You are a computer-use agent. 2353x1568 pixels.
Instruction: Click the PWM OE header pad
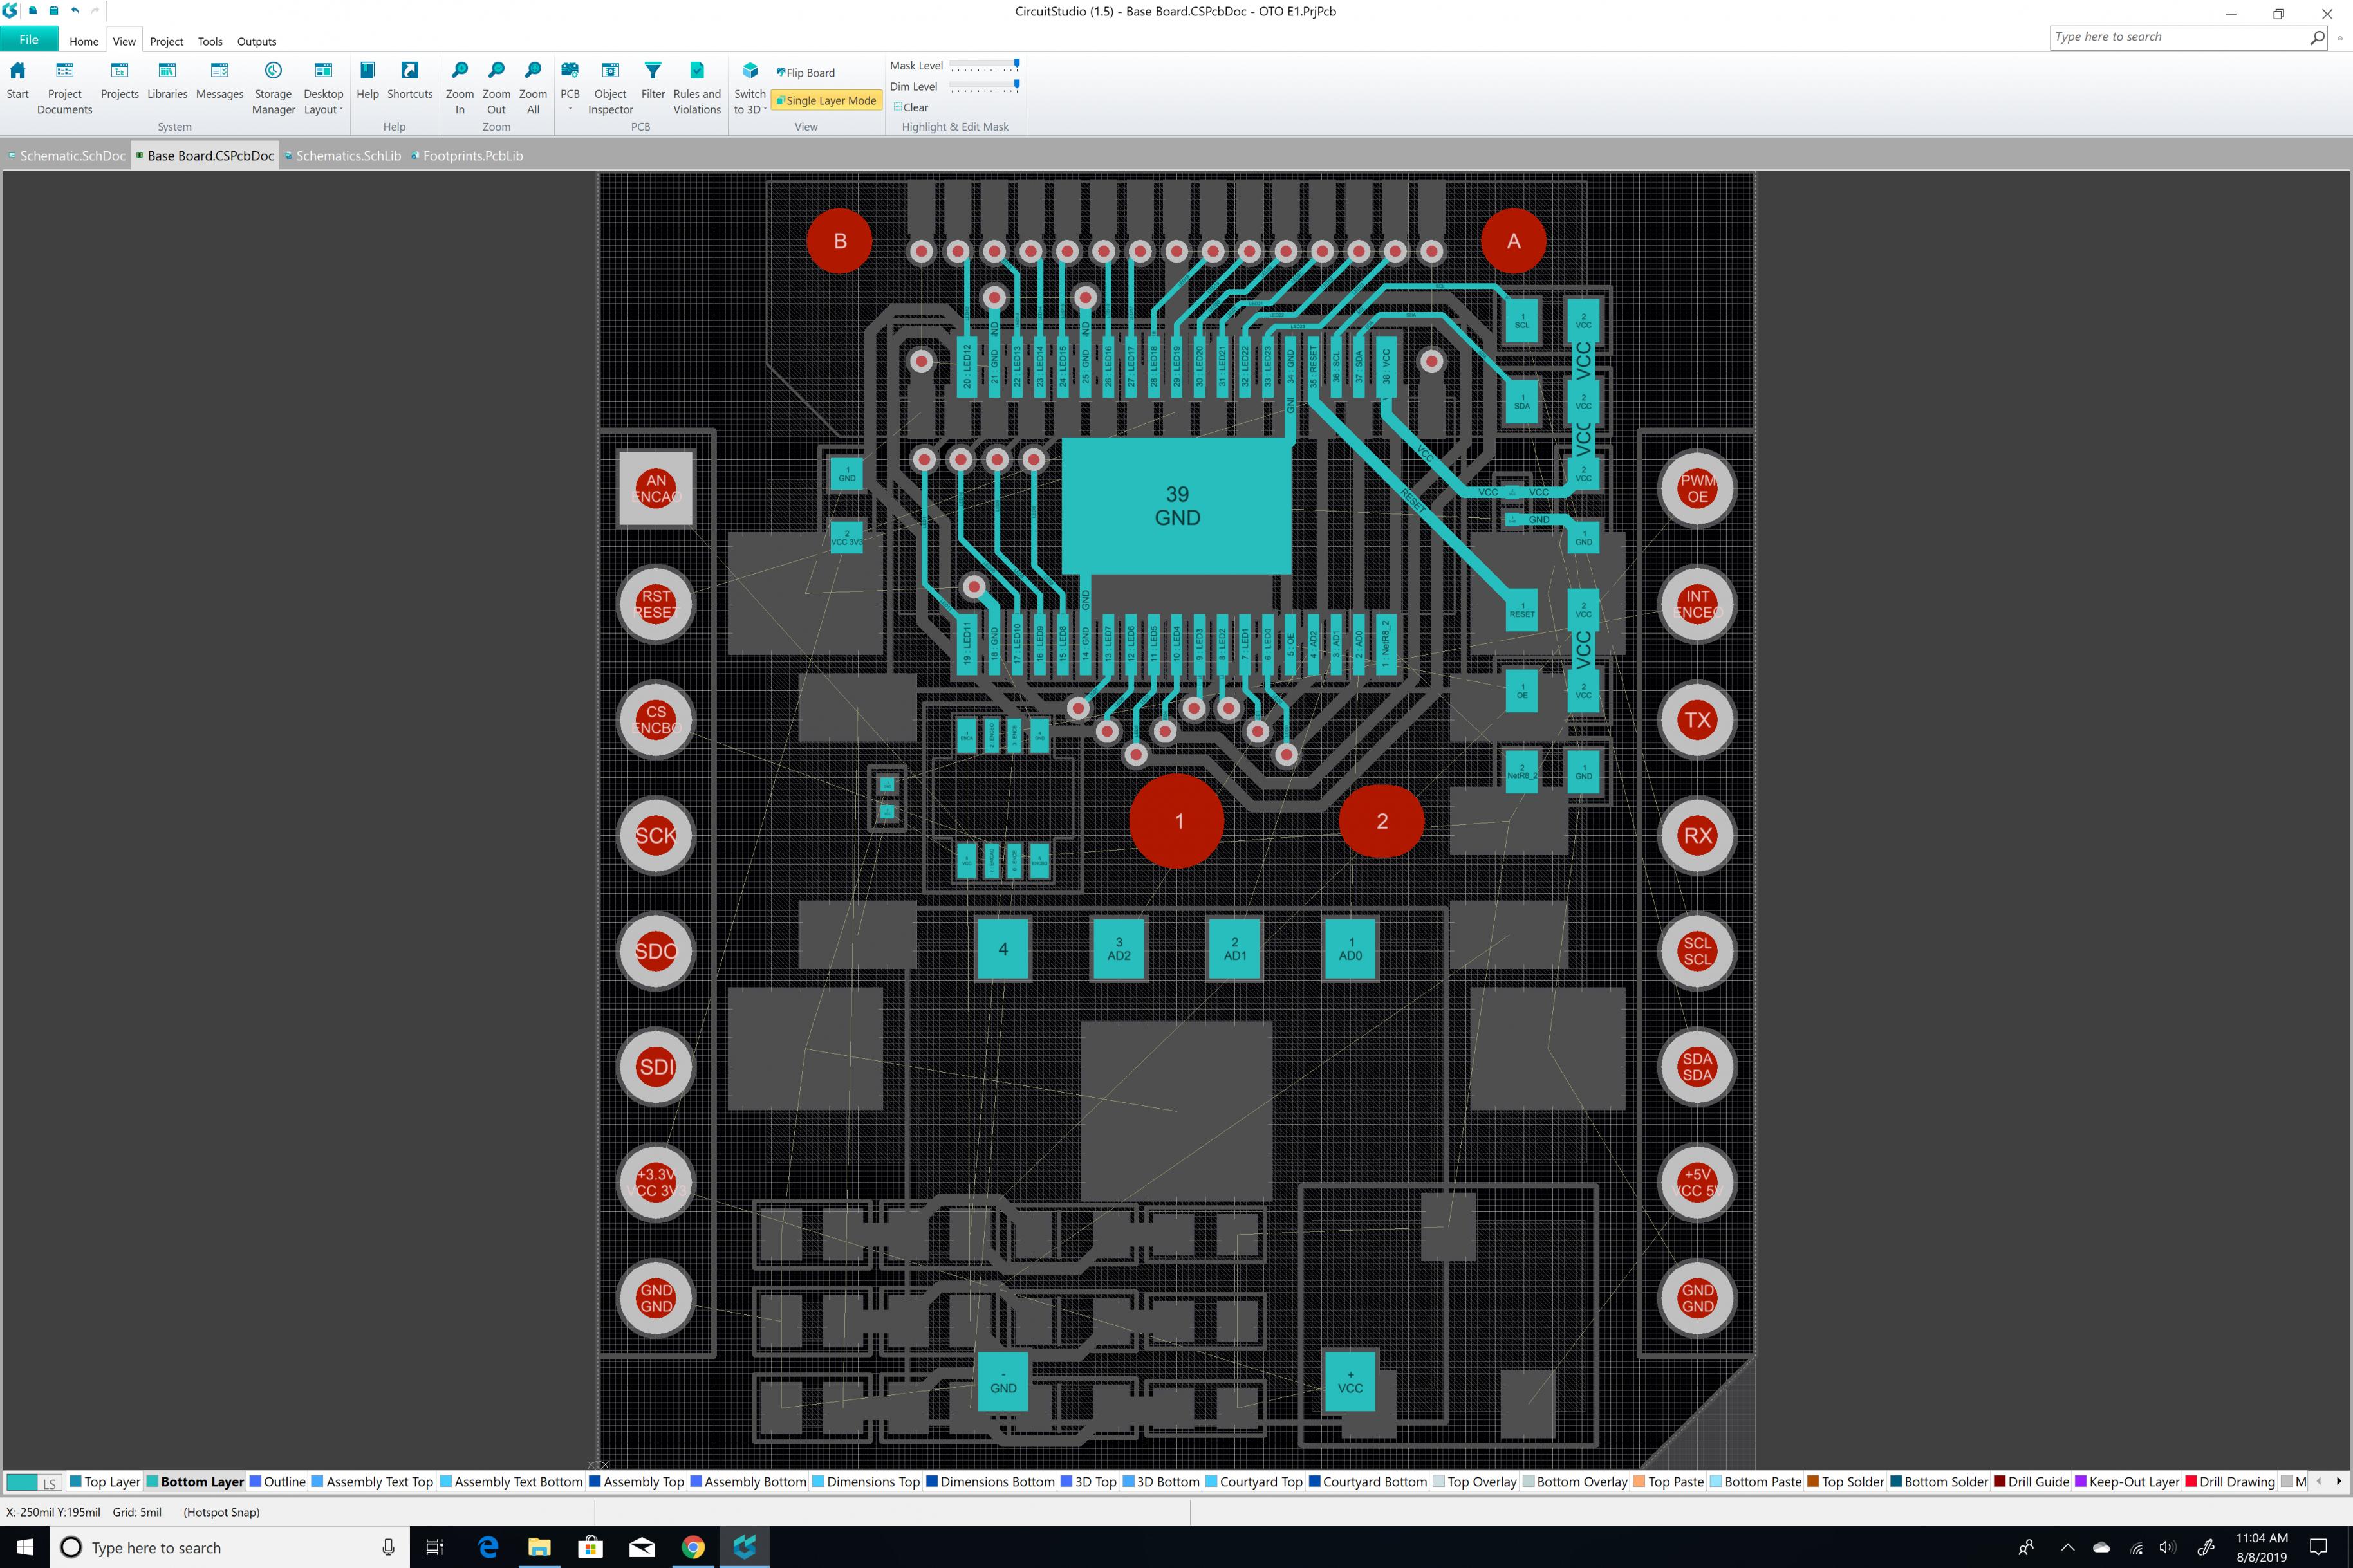point(1697,489)
